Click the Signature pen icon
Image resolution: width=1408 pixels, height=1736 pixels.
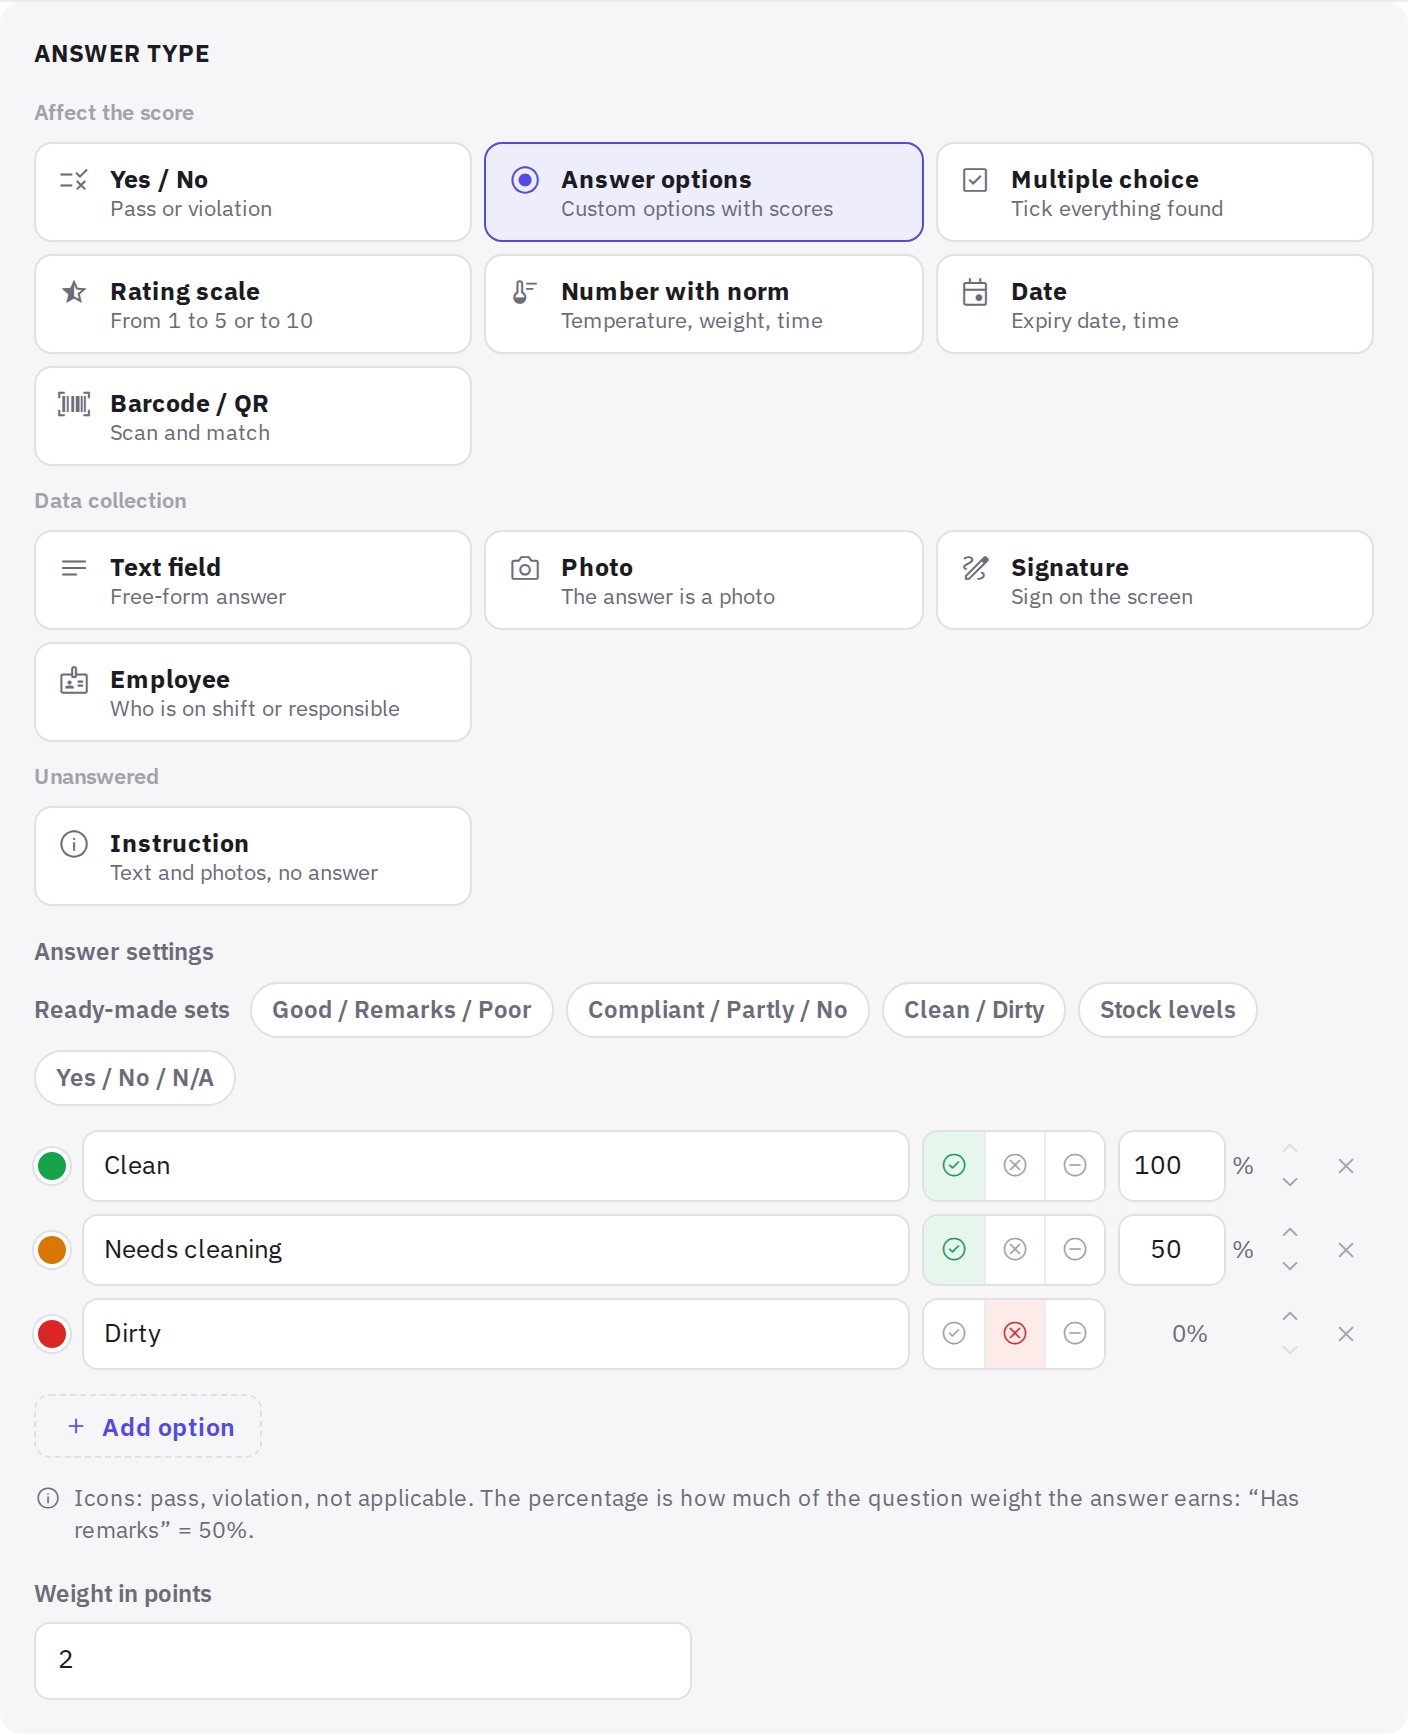(975, 568)
